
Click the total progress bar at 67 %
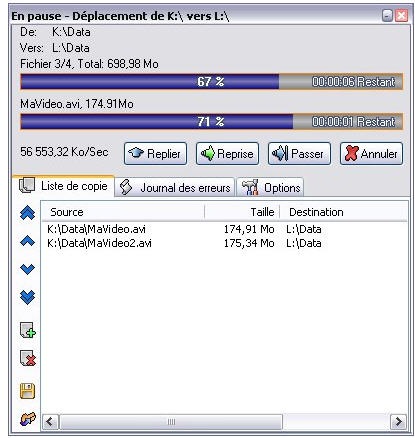point(212,82)
